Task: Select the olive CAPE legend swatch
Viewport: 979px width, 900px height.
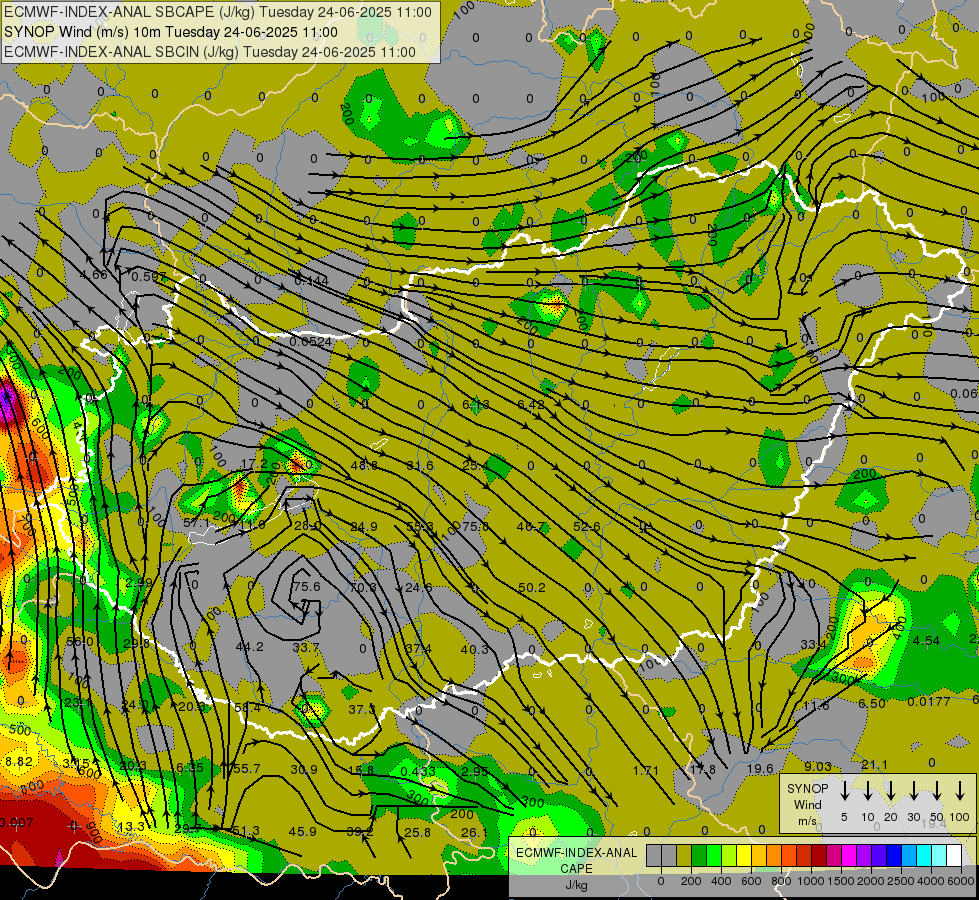Action: click(684, 856)
